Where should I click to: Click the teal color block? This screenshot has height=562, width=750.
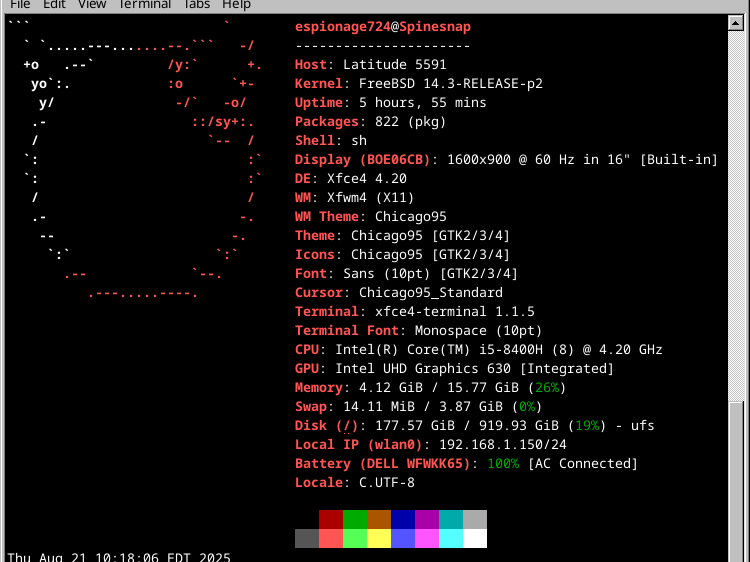point(451,519)
